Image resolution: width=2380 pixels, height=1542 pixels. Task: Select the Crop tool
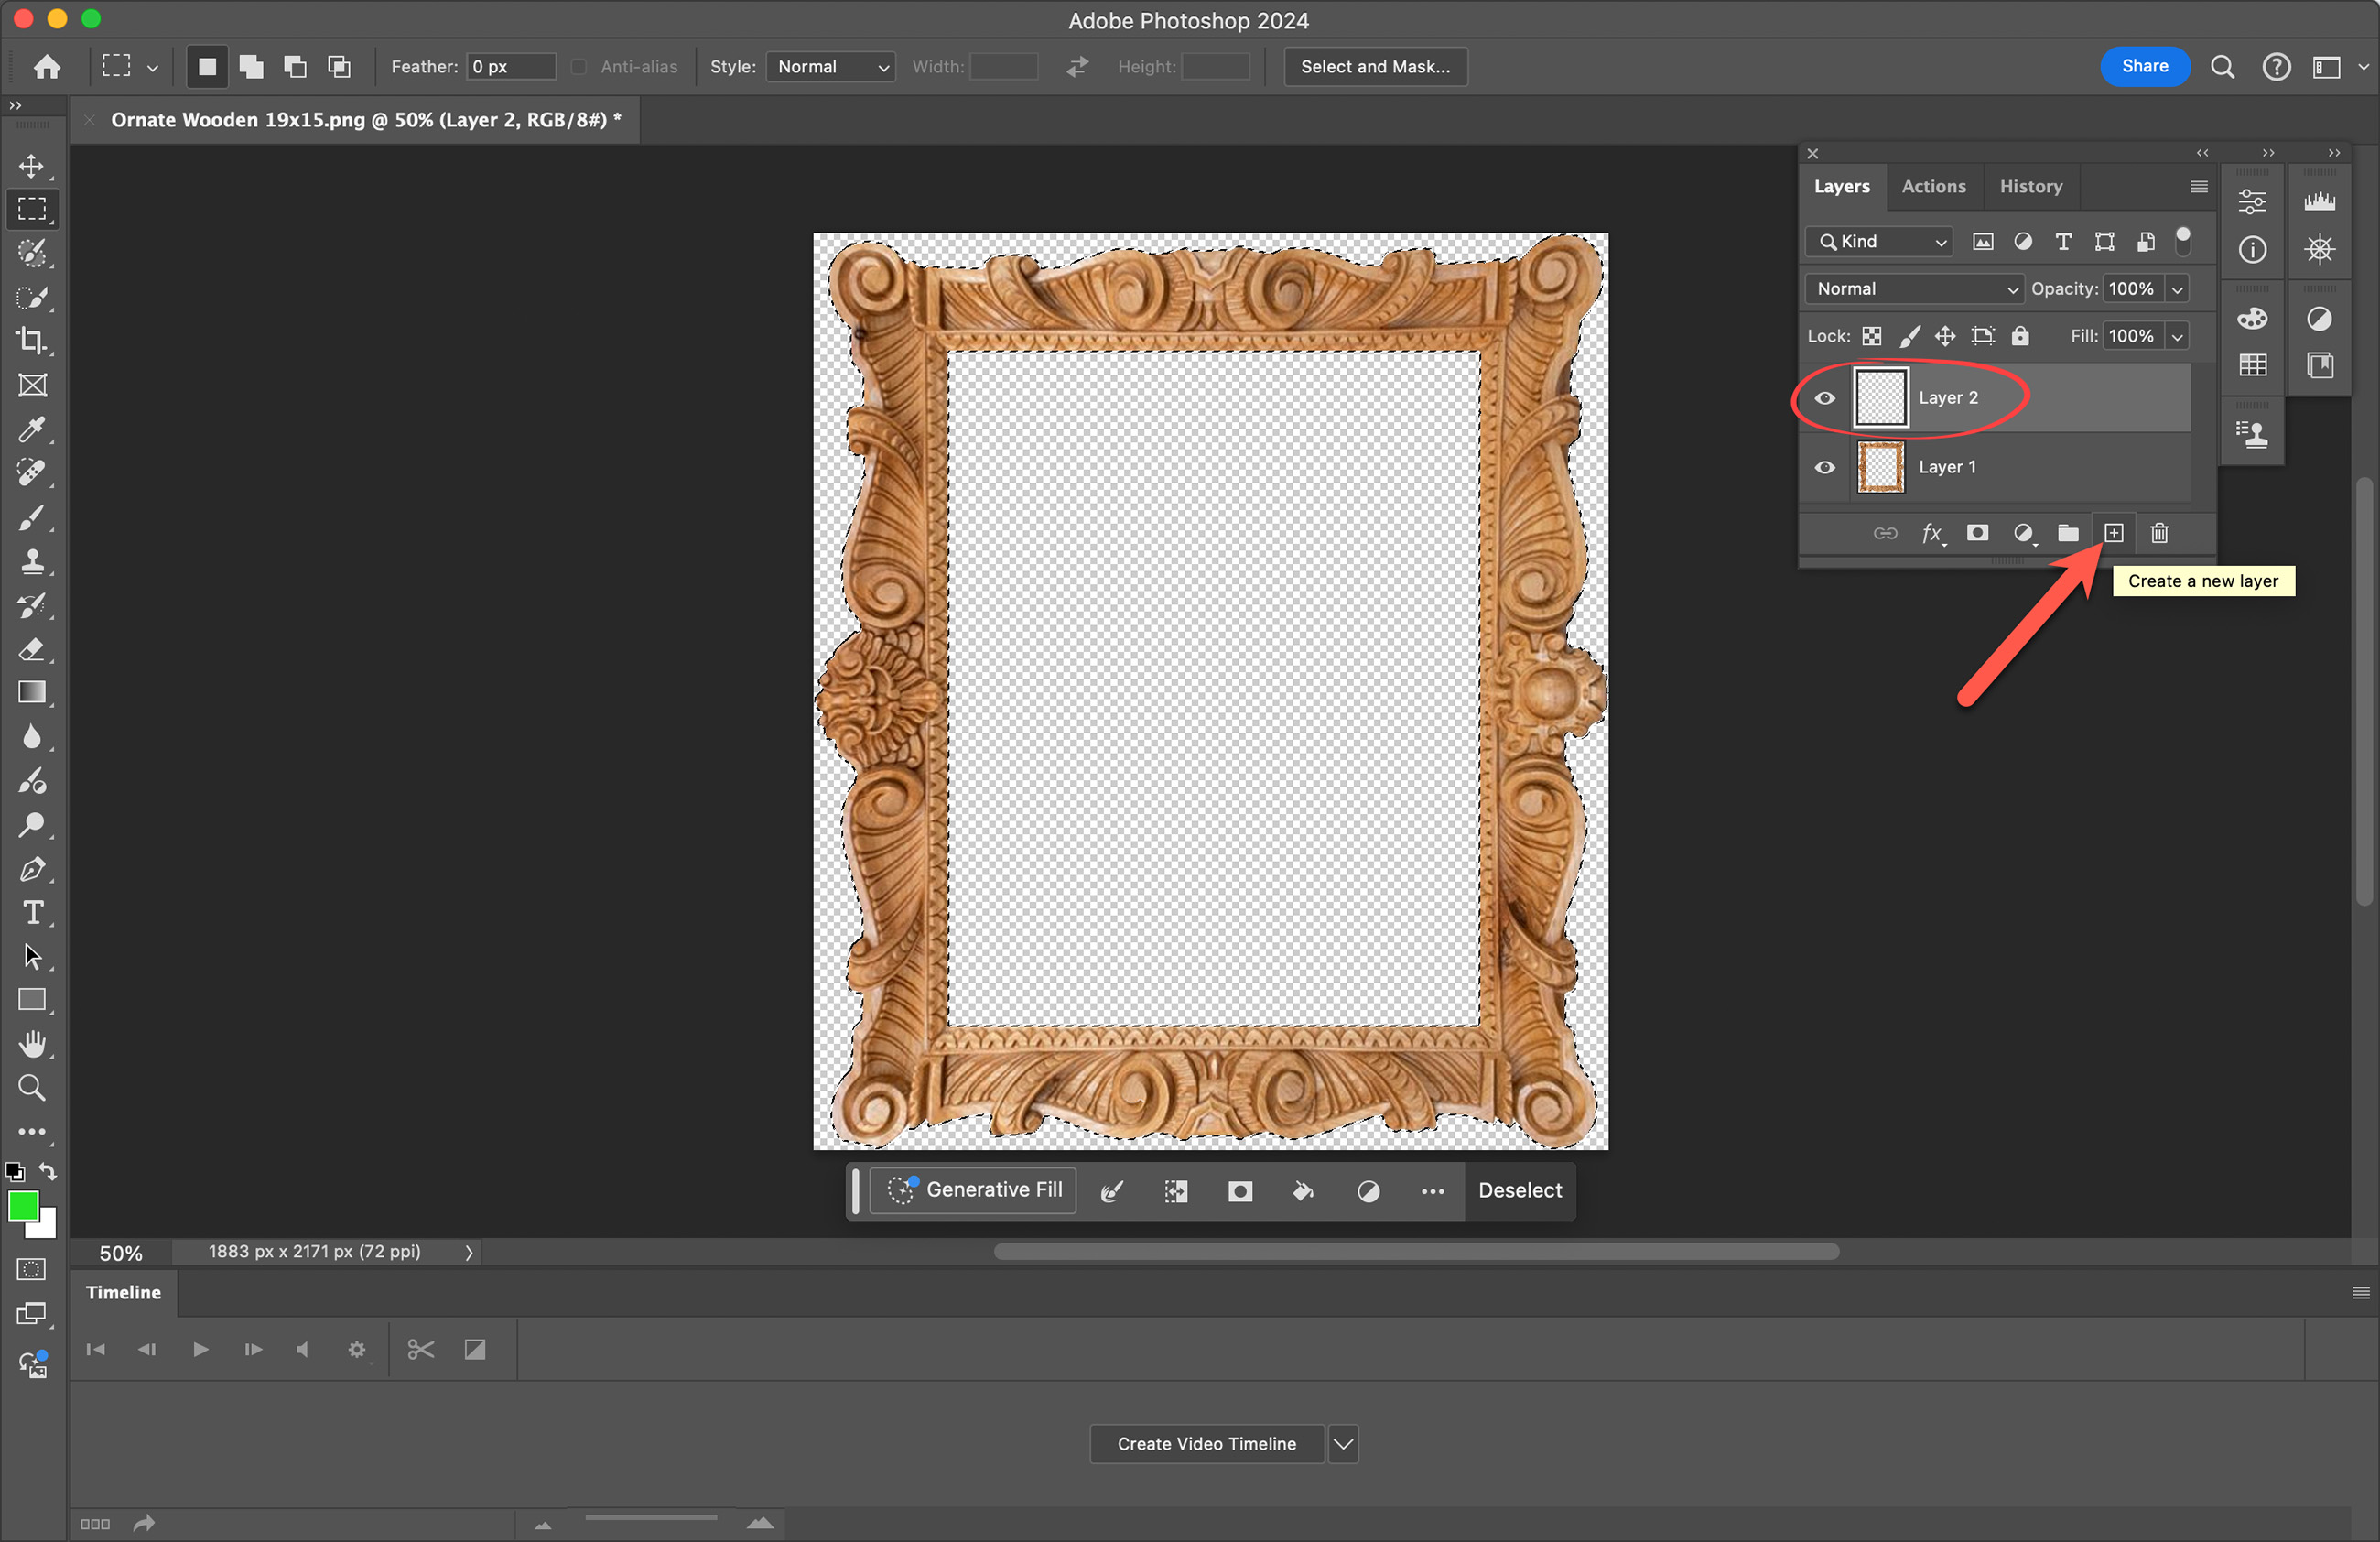32,341
